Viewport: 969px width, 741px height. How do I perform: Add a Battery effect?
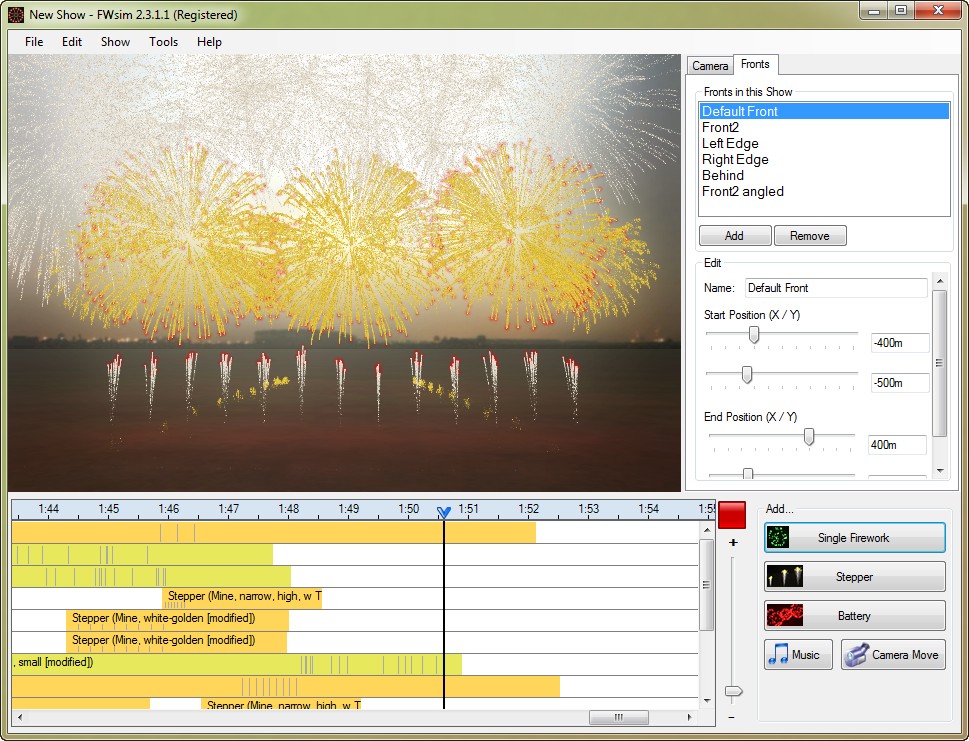click(854, 615)
